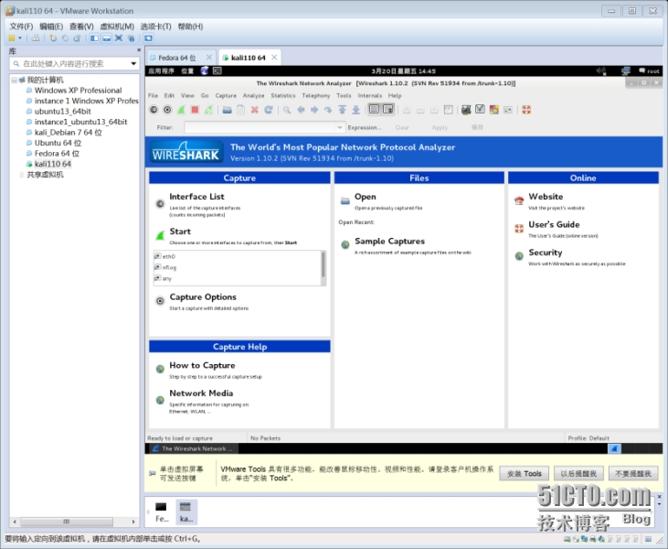Click the Expression... button
The height and width of the screenshot is (549, 668).
point(363,127)
